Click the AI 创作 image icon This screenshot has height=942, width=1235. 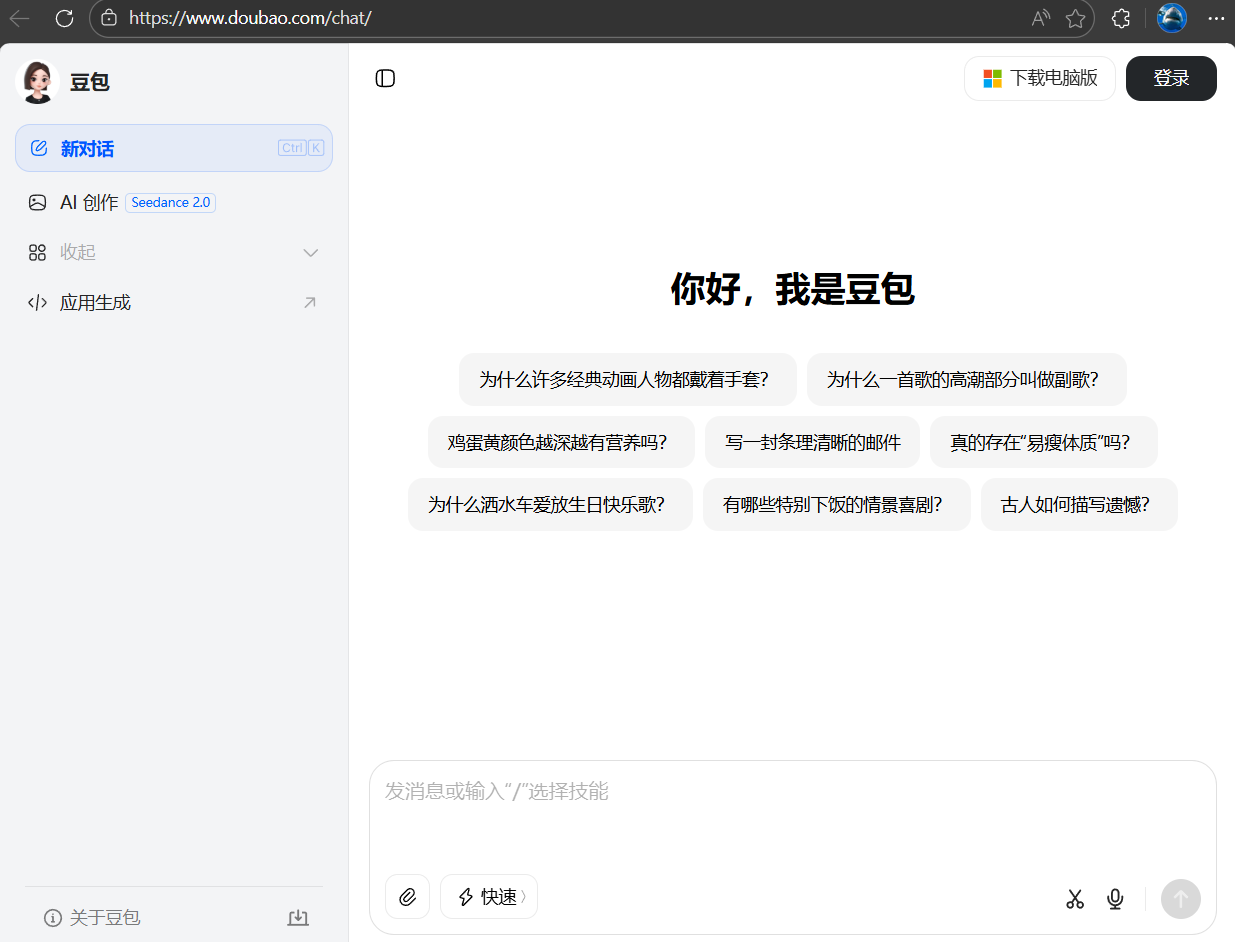coord(37,202)
